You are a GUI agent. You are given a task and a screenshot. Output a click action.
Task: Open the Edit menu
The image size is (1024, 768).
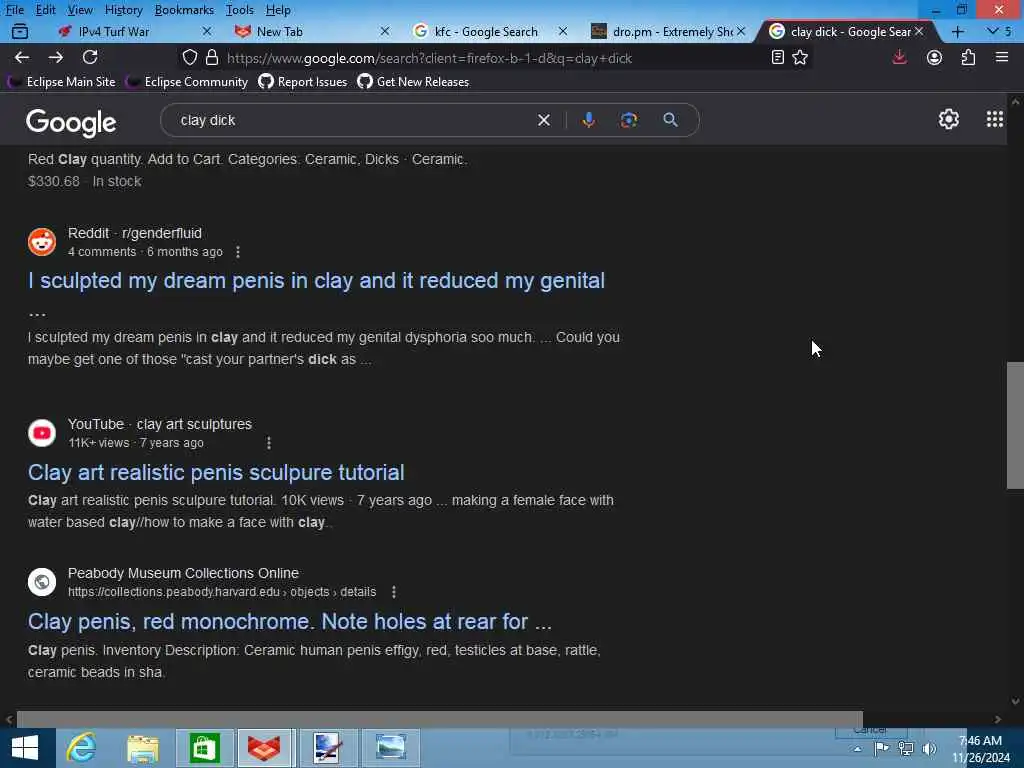click(x=45, y=10)
